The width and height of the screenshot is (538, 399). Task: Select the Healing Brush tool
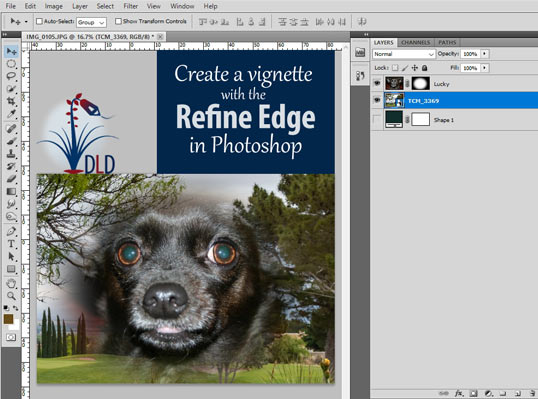coord(11,129)
